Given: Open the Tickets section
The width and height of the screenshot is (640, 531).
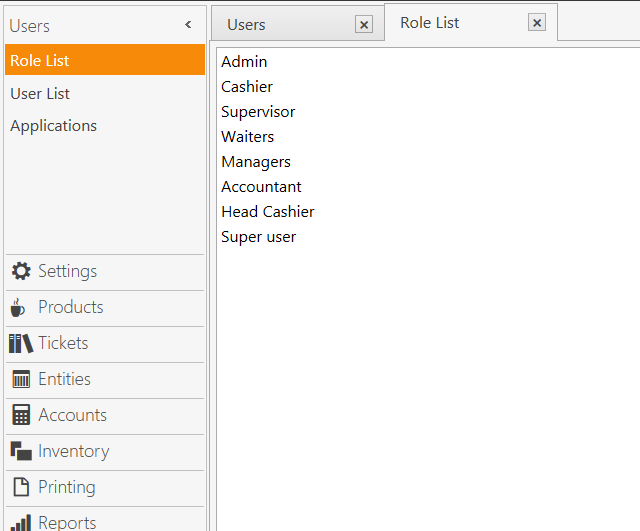Looking at the screenshot, I should point(105,343).
